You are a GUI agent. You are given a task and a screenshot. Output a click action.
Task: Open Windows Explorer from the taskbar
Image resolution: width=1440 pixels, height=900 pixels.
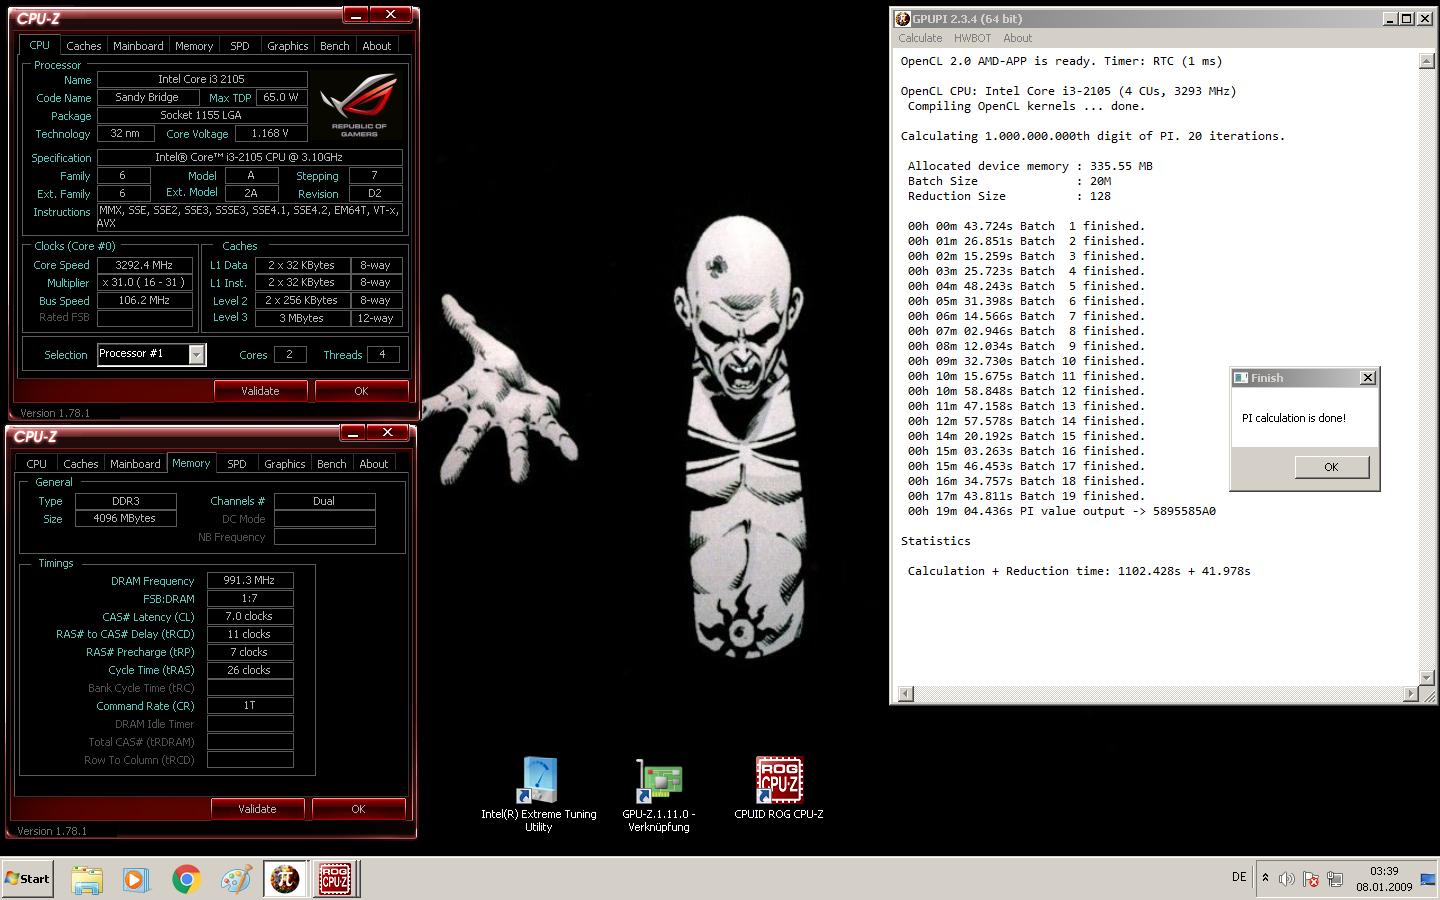(x=87, y=879)
